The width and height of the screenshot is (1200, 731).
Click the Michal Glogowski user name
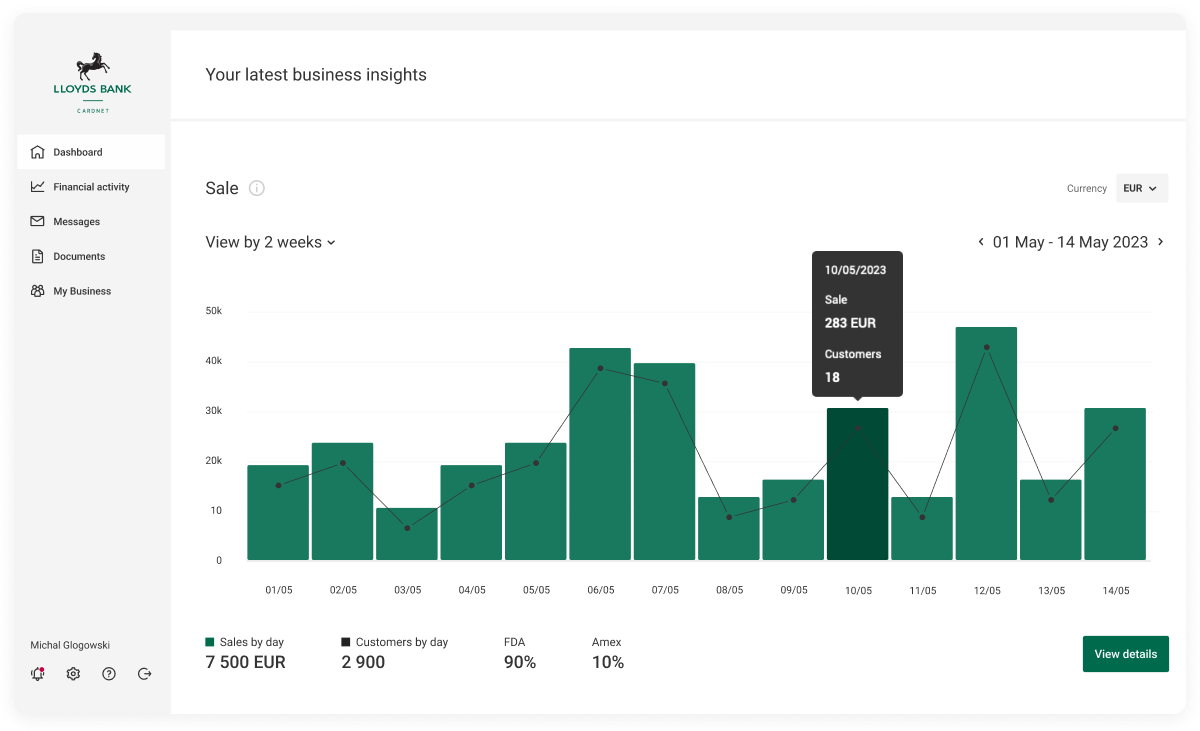tap(70, 646)
